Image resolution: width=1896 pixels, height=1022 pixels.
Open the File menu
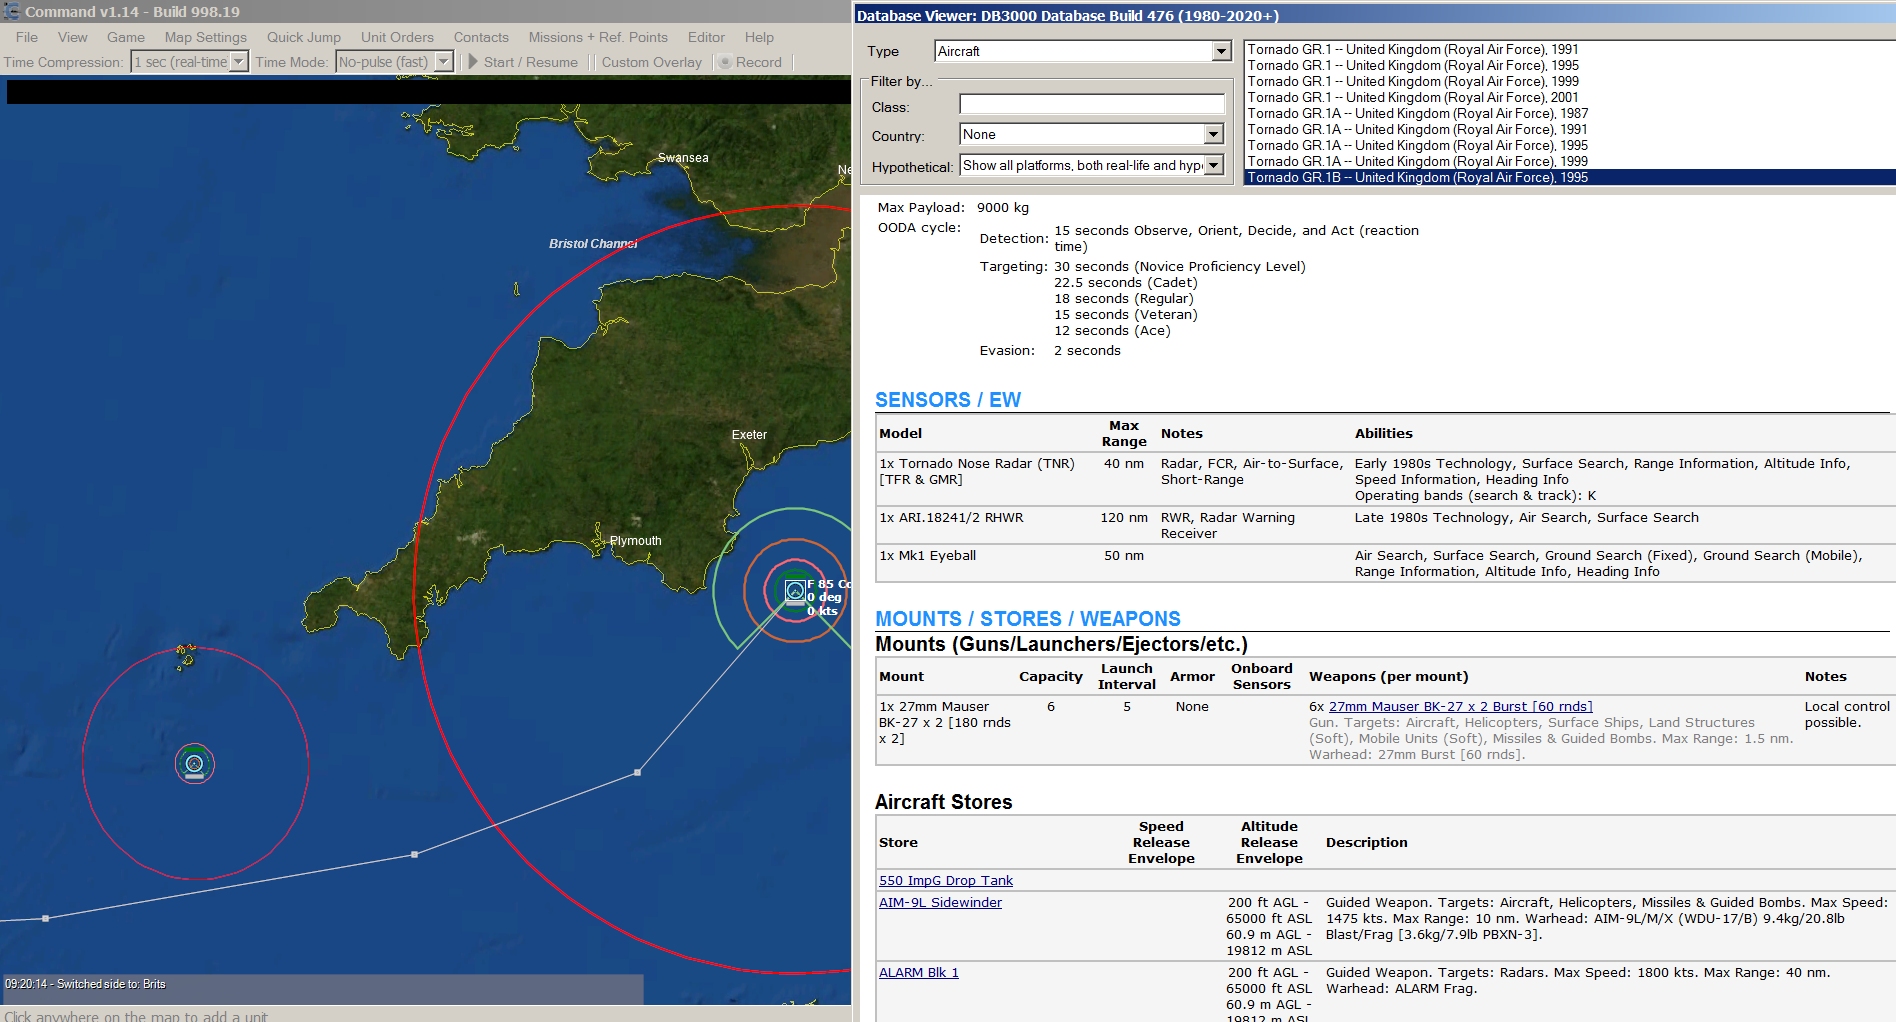pyautogui.click(x=27, y=37)
